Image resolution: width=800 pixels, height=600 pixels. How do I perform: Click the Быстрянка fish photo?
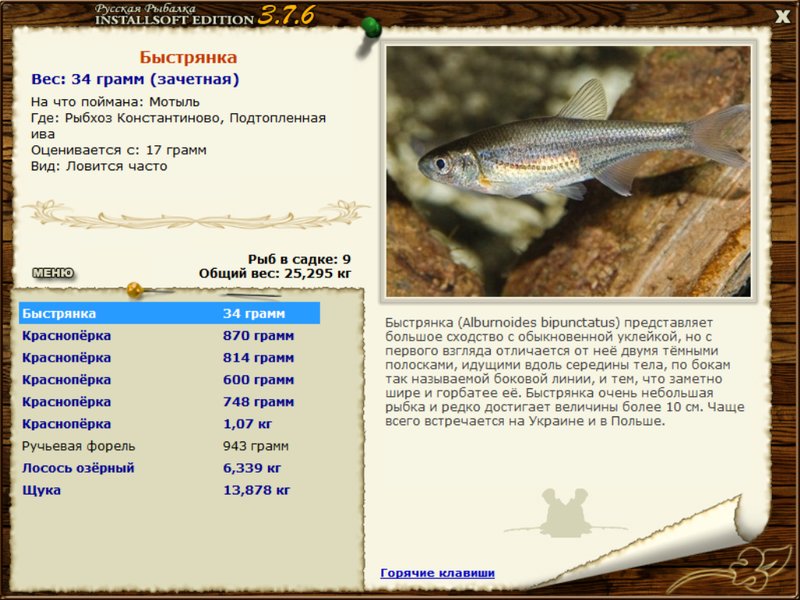(x=568, y=171)
